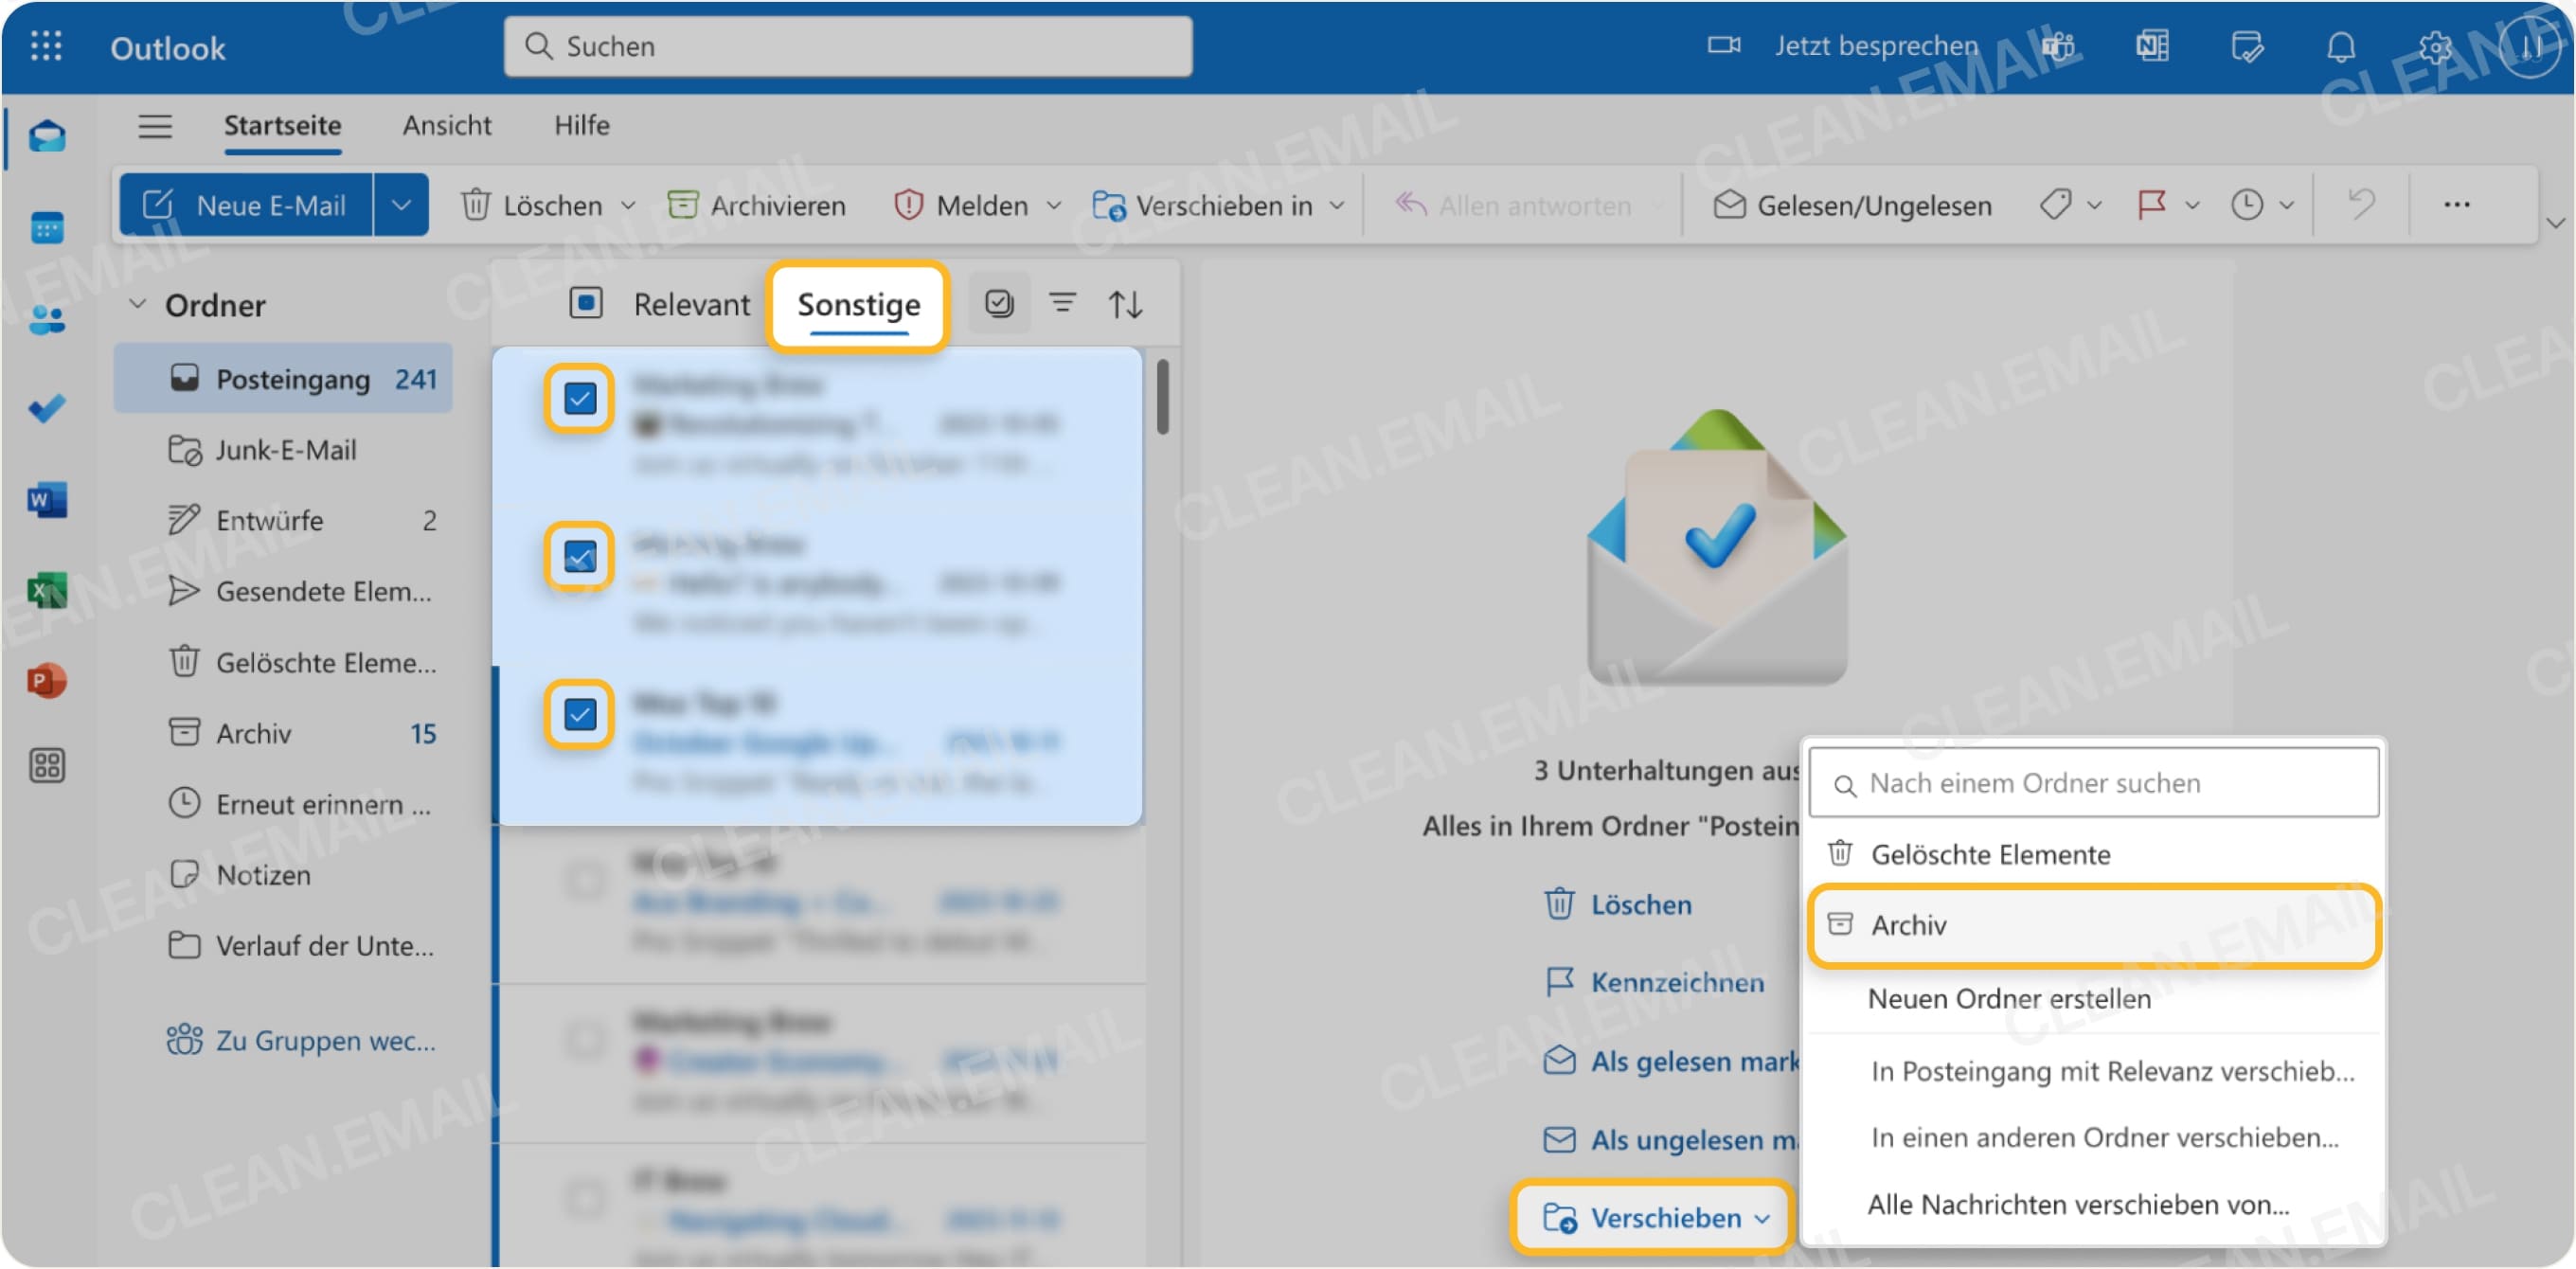Open To Do checkmark app

click(47, 408)
